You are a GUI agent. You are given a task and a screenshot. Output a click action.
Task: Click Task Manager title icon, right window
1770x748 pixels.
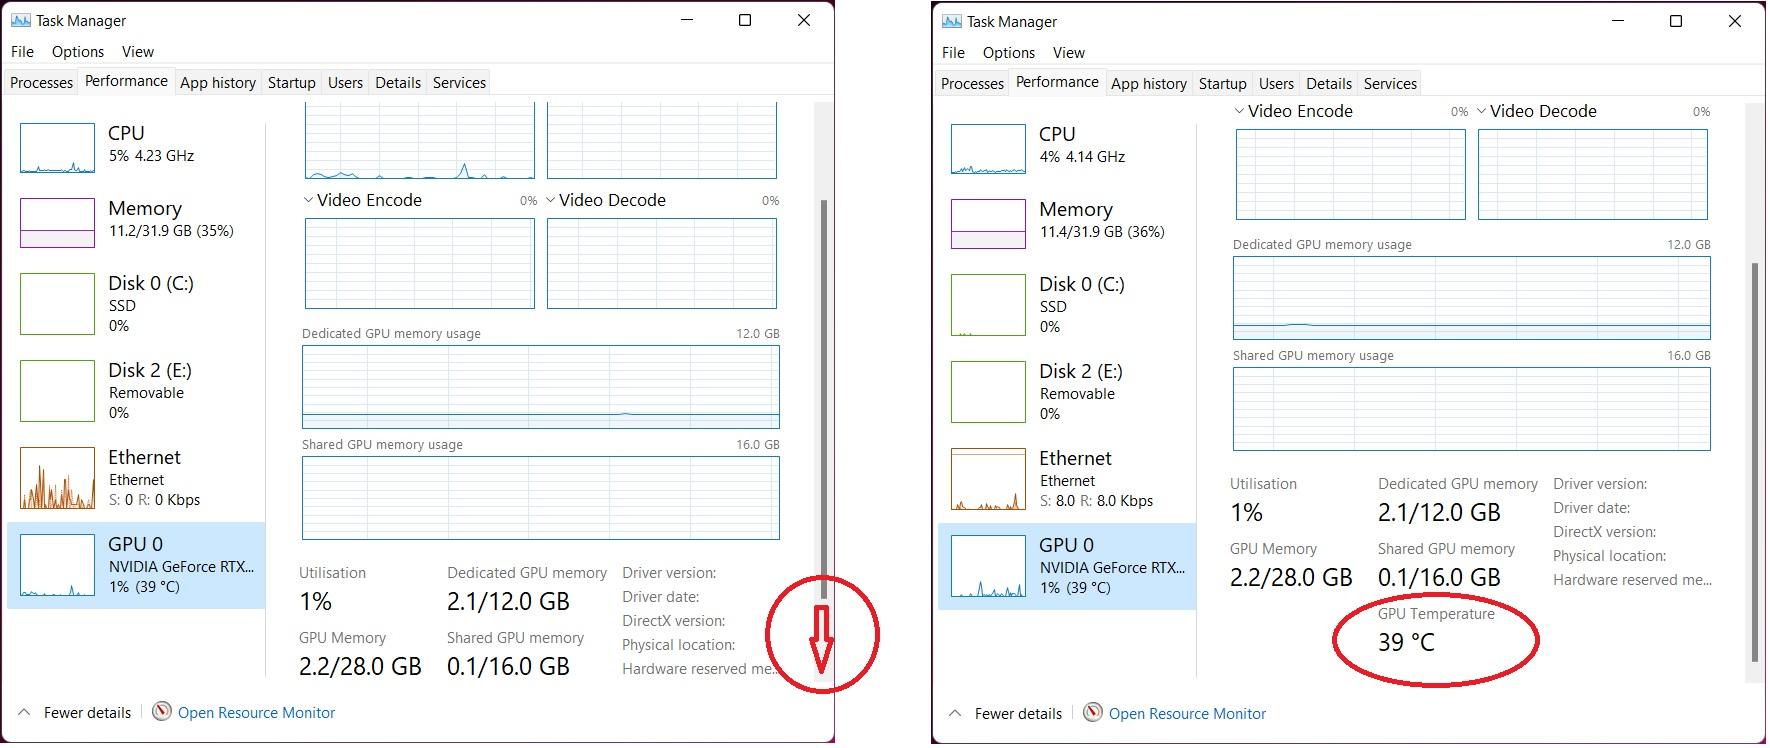(951, 21)
